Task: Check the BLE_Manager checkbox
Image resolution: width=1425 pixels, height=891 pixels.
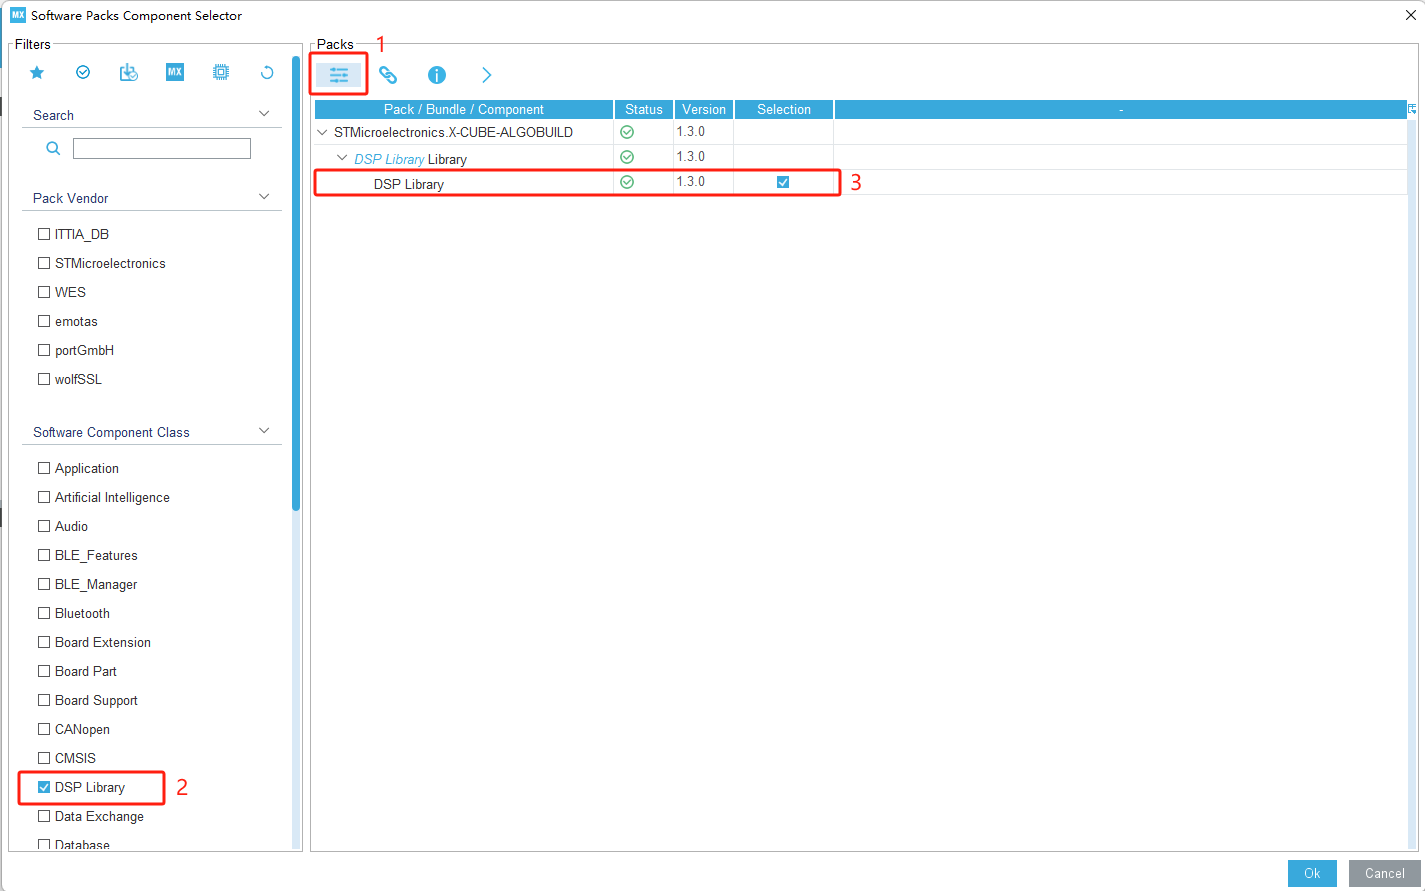Action: tap(44, 584)
